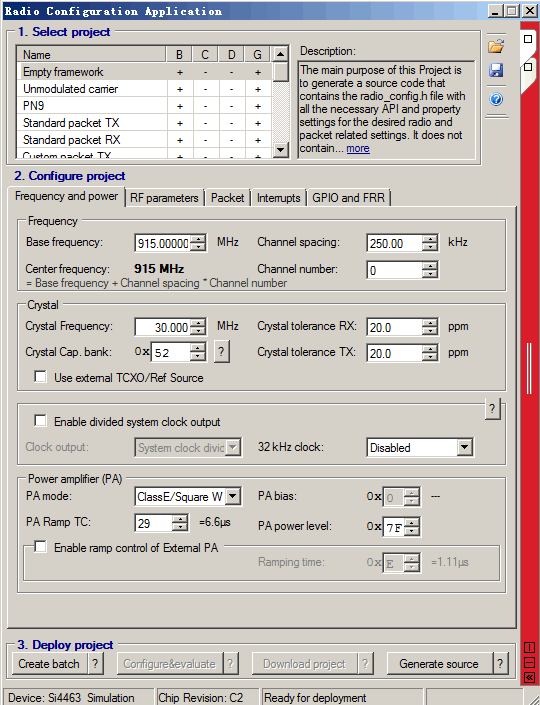Click top square icon on sidebar tab
Image resolution: width=540 pixels, height=705 pixels.
(x=528, y=39)
